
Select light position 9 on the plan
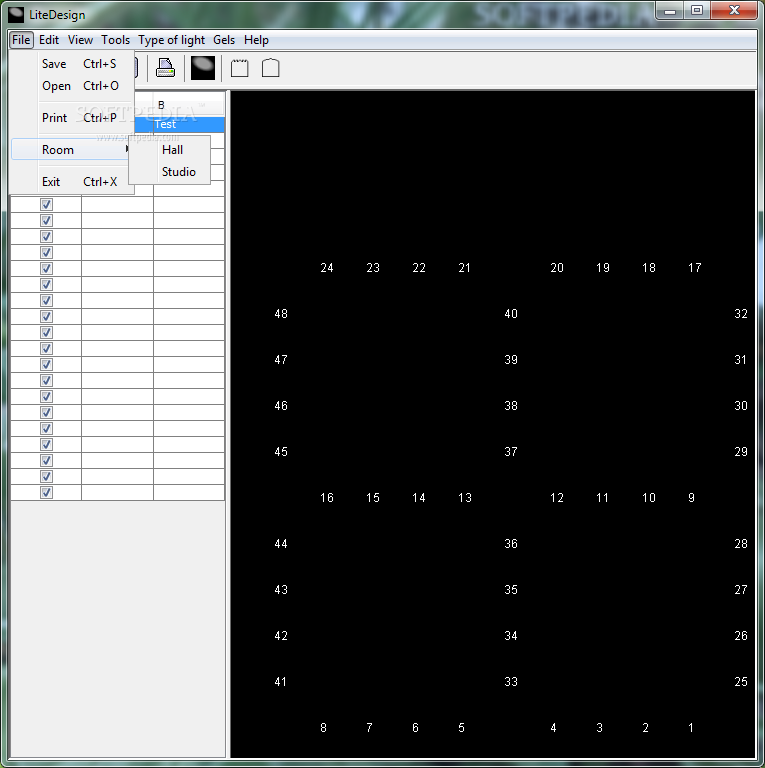click(x=691, y=498)
